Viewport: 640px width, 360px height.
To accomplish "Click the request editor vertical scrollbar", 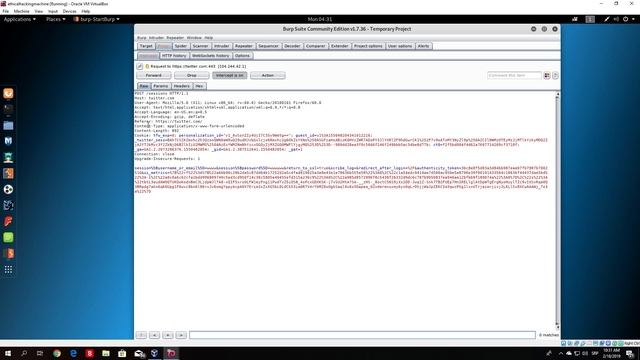I will (558, 210).
